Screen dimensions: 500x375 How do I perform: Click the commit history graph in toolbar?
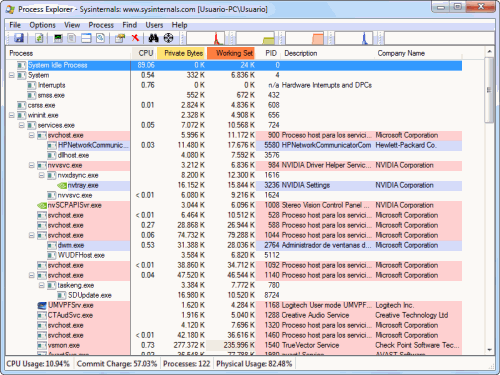(255, 38)
